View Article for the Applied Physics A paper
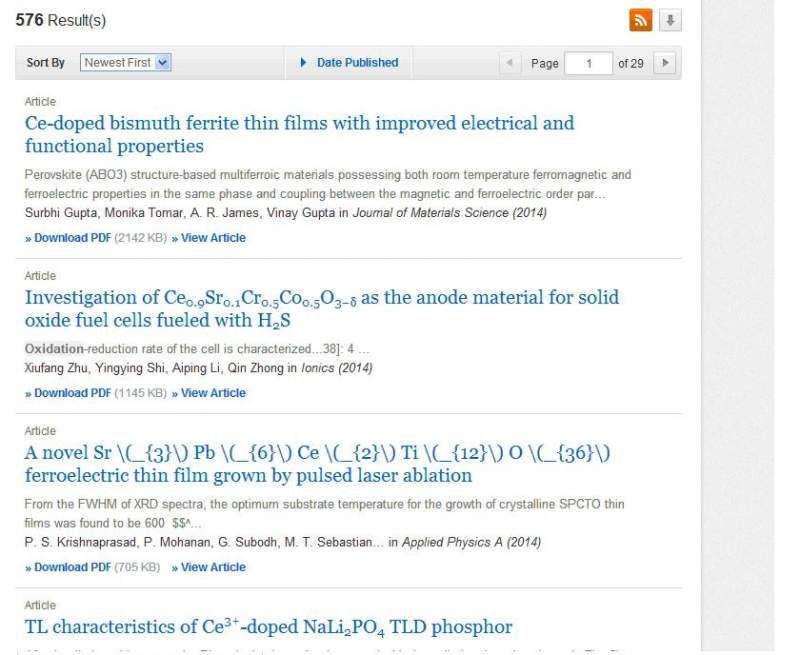The height and width of the screenshot is (655, 800). pos(212,567)
